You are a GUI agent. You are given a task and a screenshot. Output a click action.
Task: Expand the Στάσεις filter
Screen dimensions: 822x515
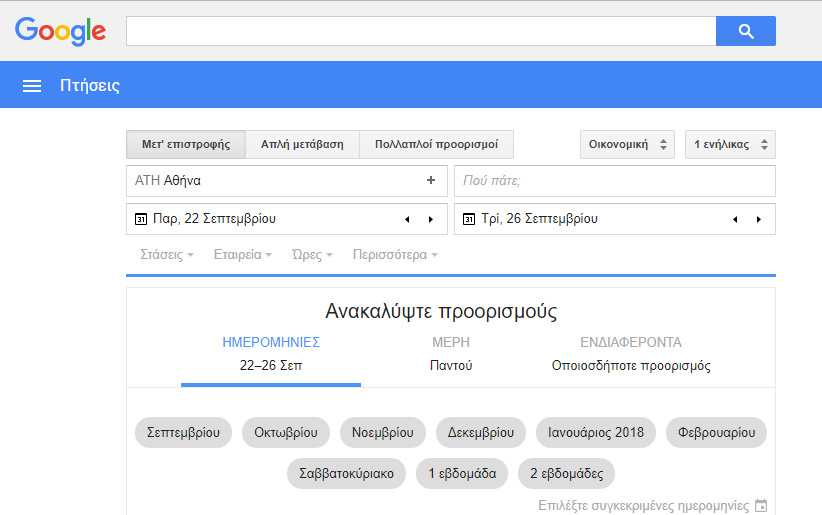[x=167, y=255]
